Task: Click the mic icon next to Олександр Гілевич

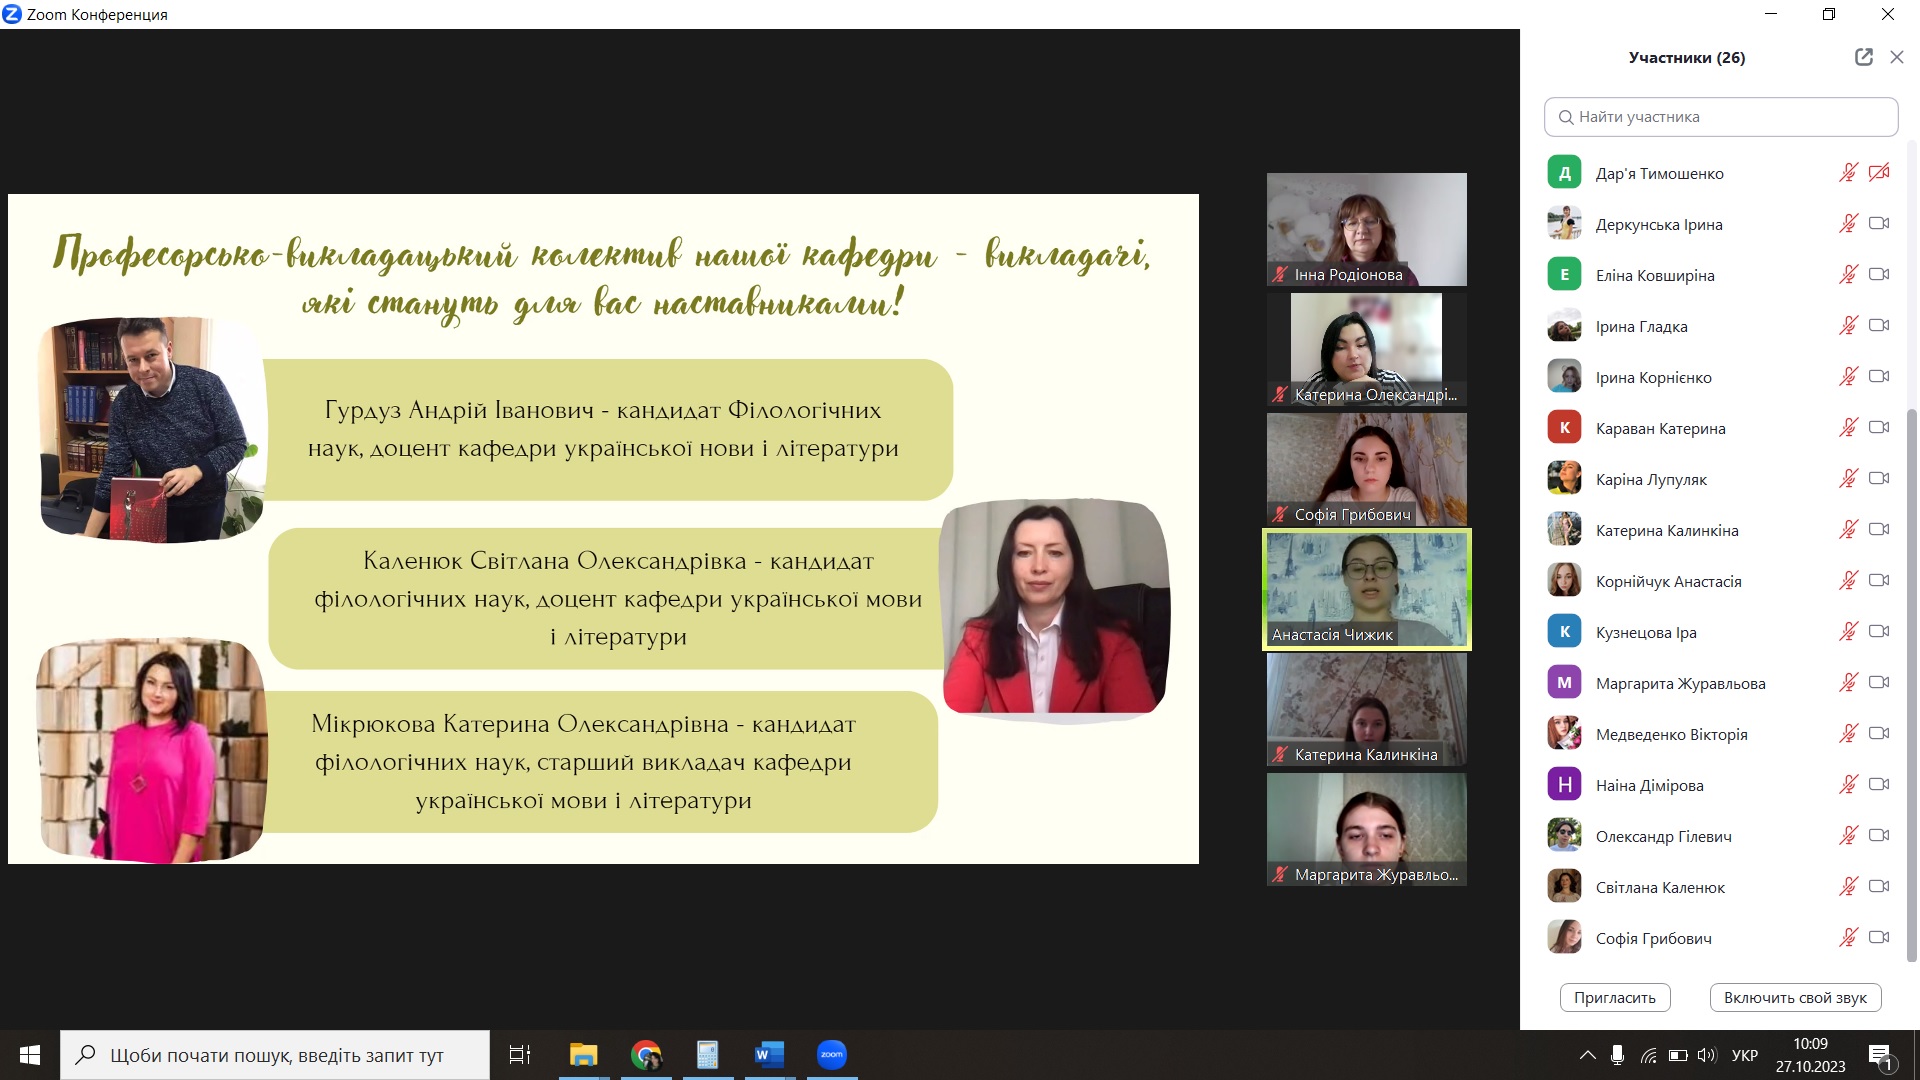Action: (1848, 836)
